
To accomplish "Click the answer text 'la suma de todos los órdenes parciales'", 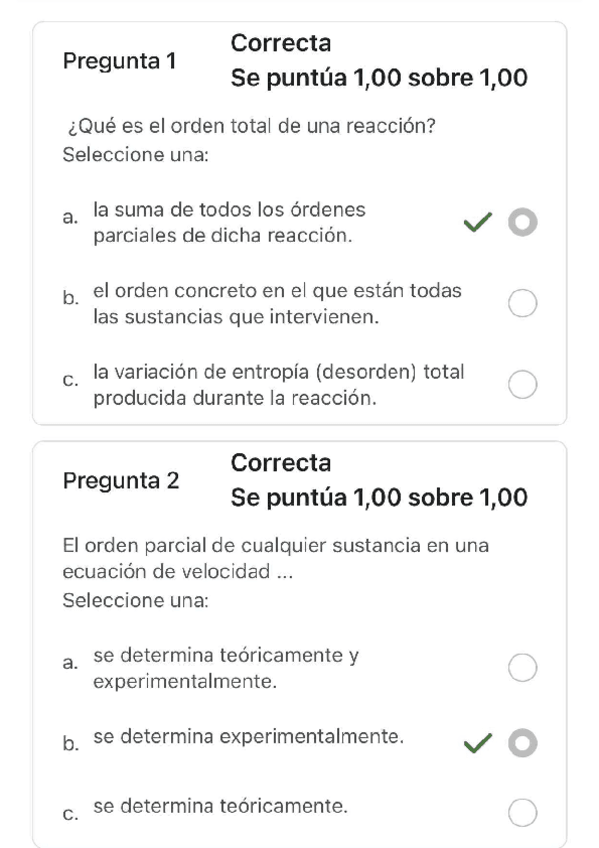I will [x=227, y=222].
